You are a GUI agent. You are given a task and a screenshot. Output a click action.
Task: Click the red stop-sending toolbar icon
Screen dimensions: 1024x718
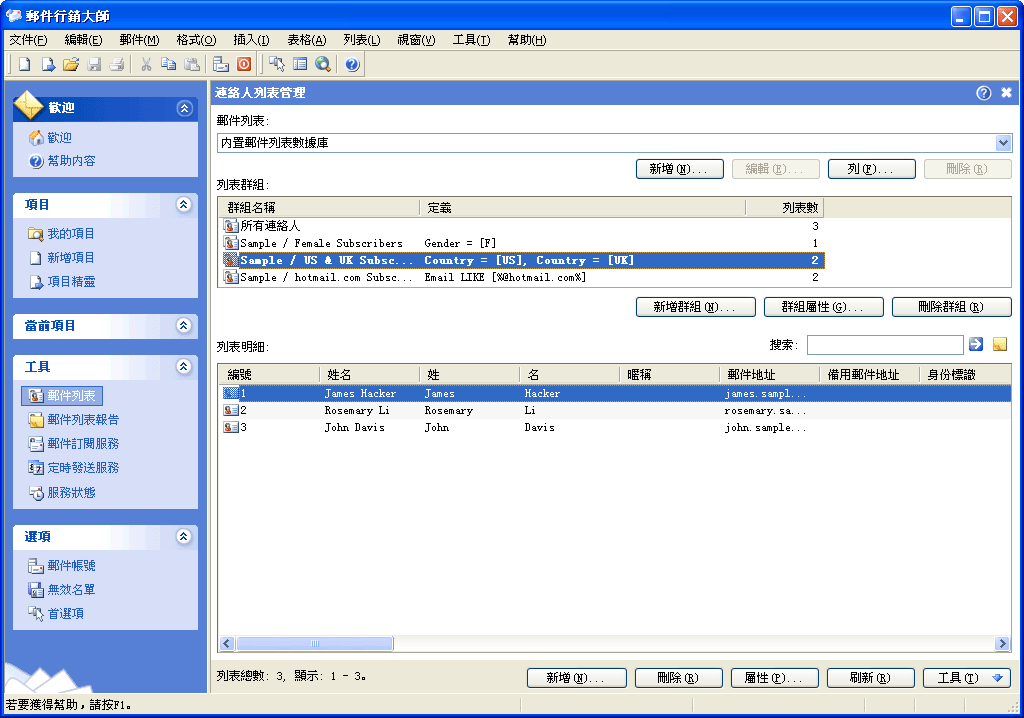(244, 65)
